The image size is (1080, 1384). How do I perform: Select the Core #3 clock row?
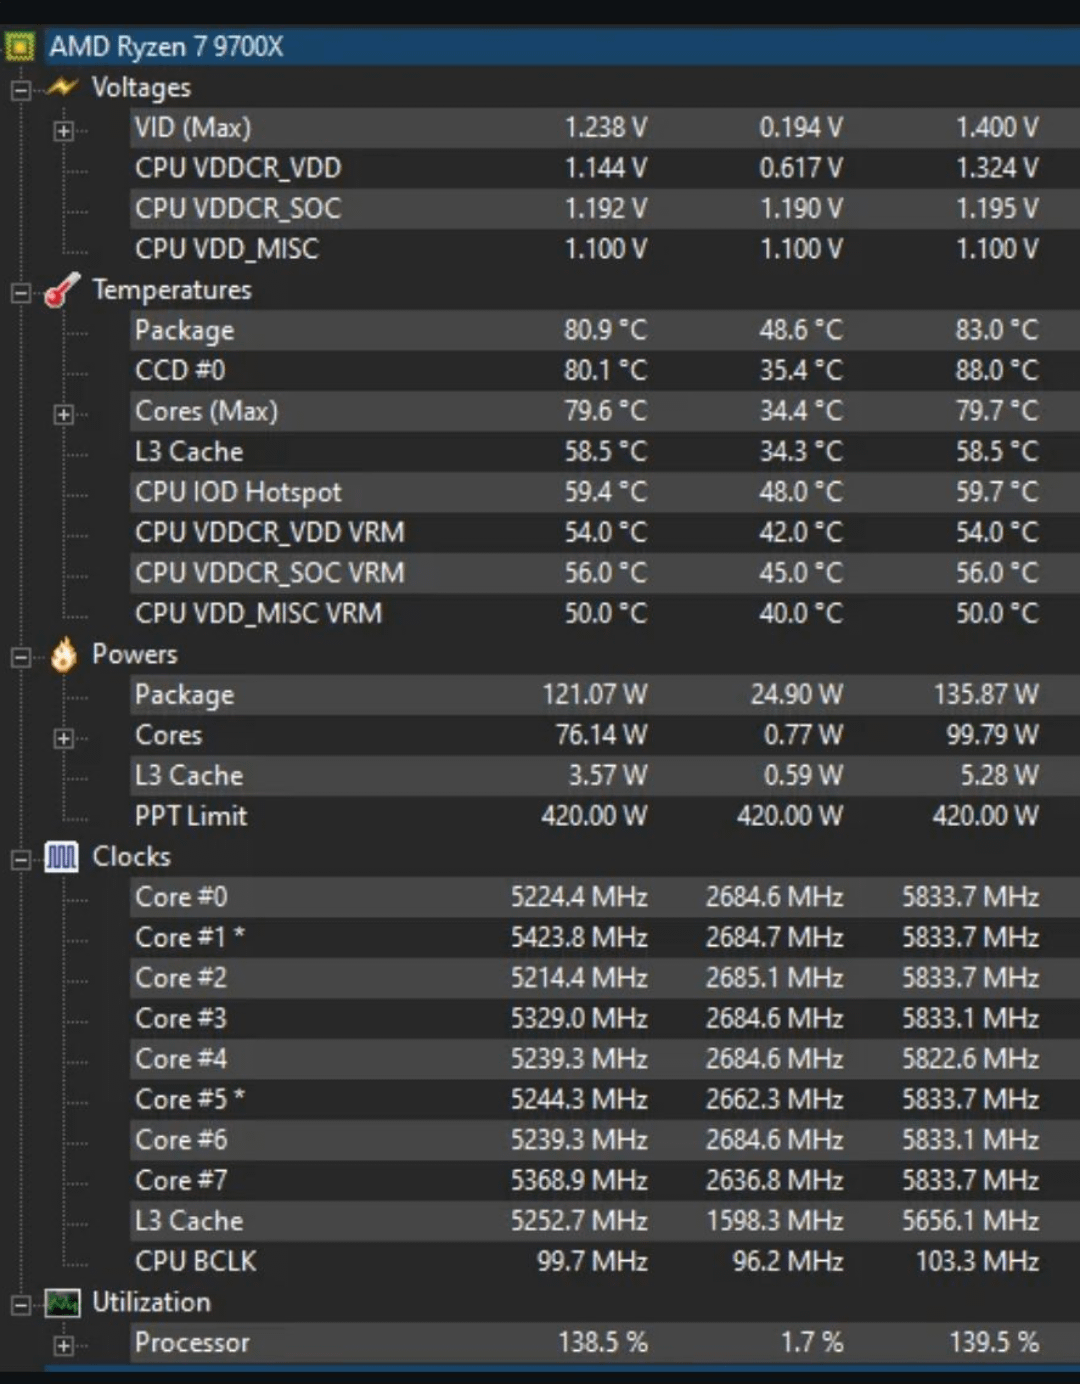[605, 1018]
